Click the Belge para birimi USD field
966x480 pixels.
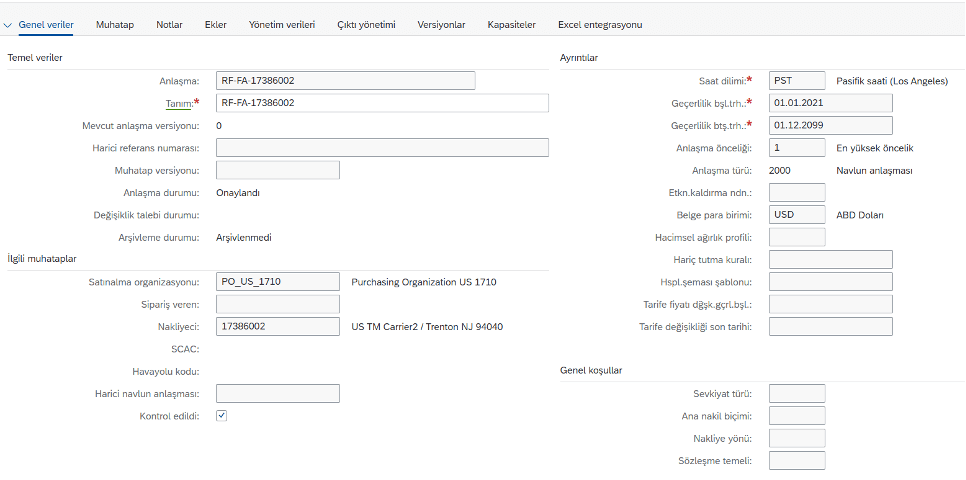pos(797,215)
